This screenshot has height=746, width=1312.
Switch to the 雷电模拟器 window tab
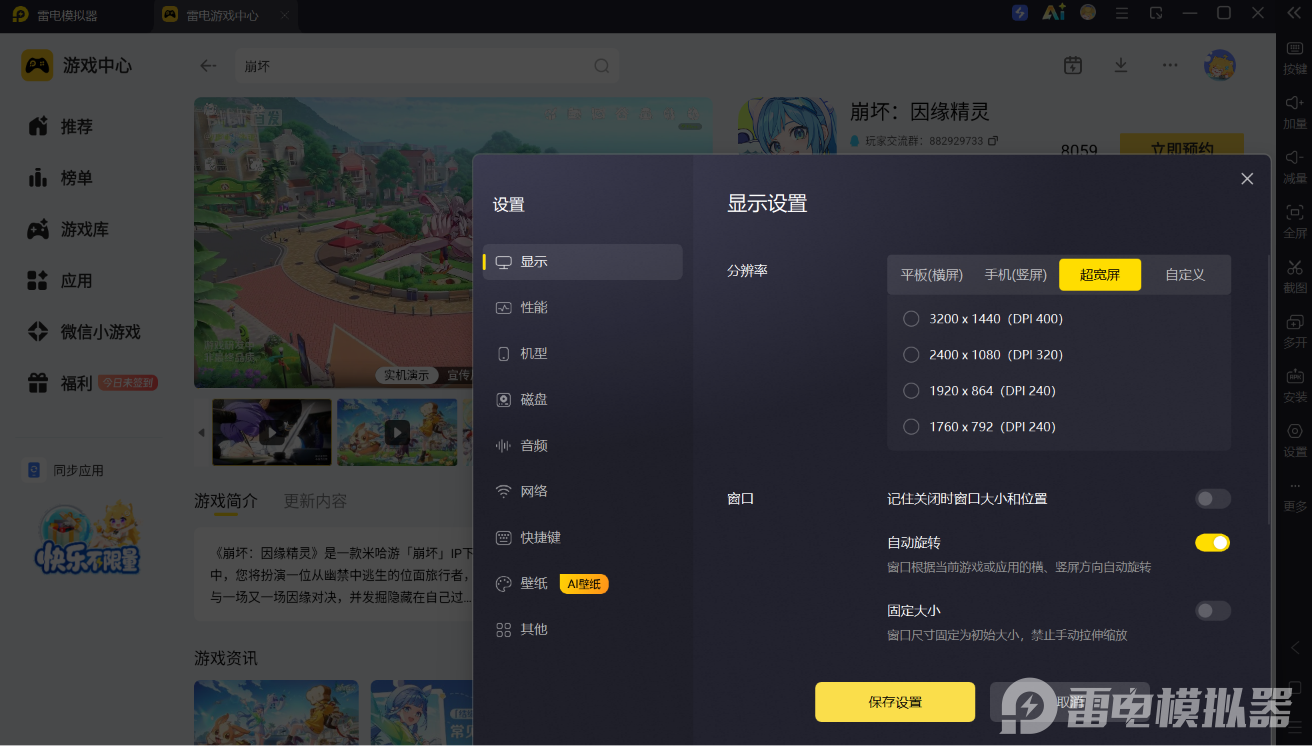[x=54, y=15]
